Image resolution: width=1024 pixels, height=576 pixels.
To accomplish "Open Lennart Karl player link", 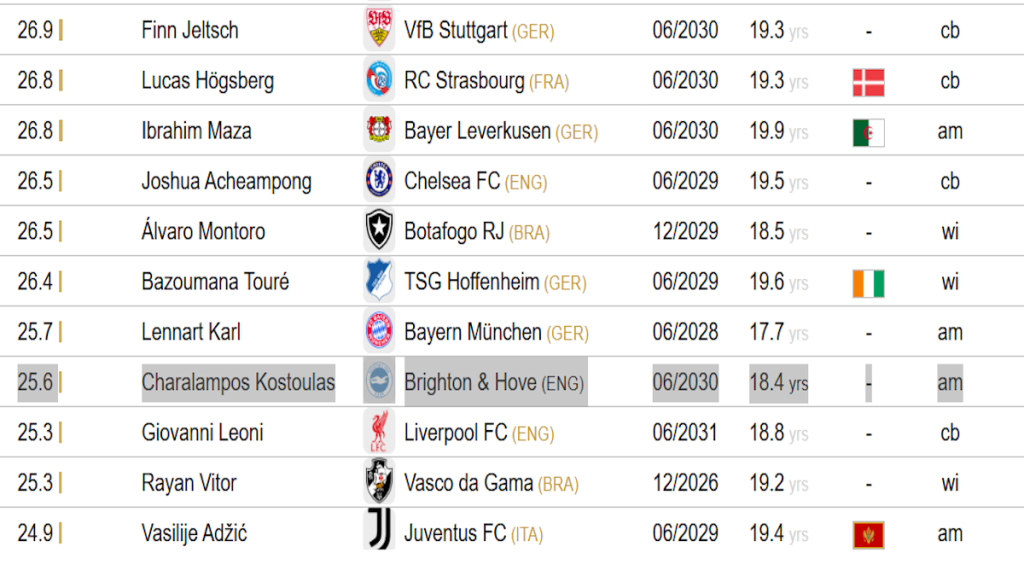I will click(x=191, y=332).
